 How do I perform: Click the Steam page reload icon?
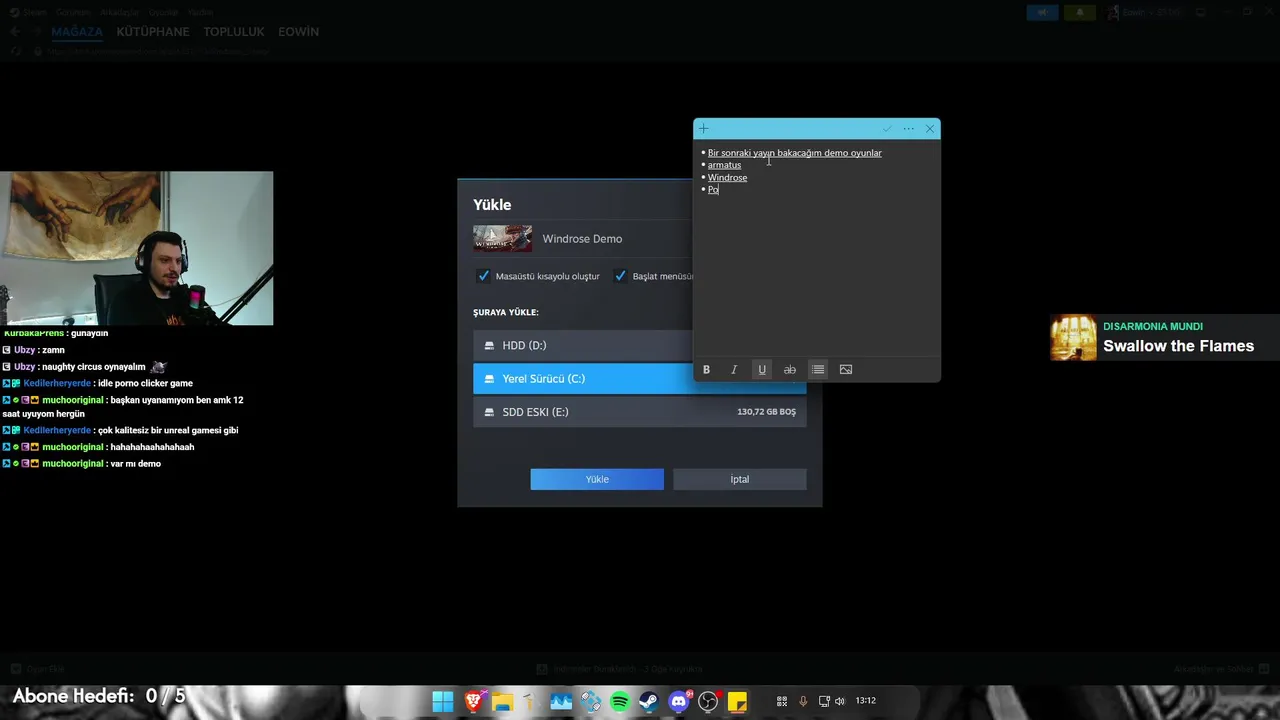tap(16, 51)
